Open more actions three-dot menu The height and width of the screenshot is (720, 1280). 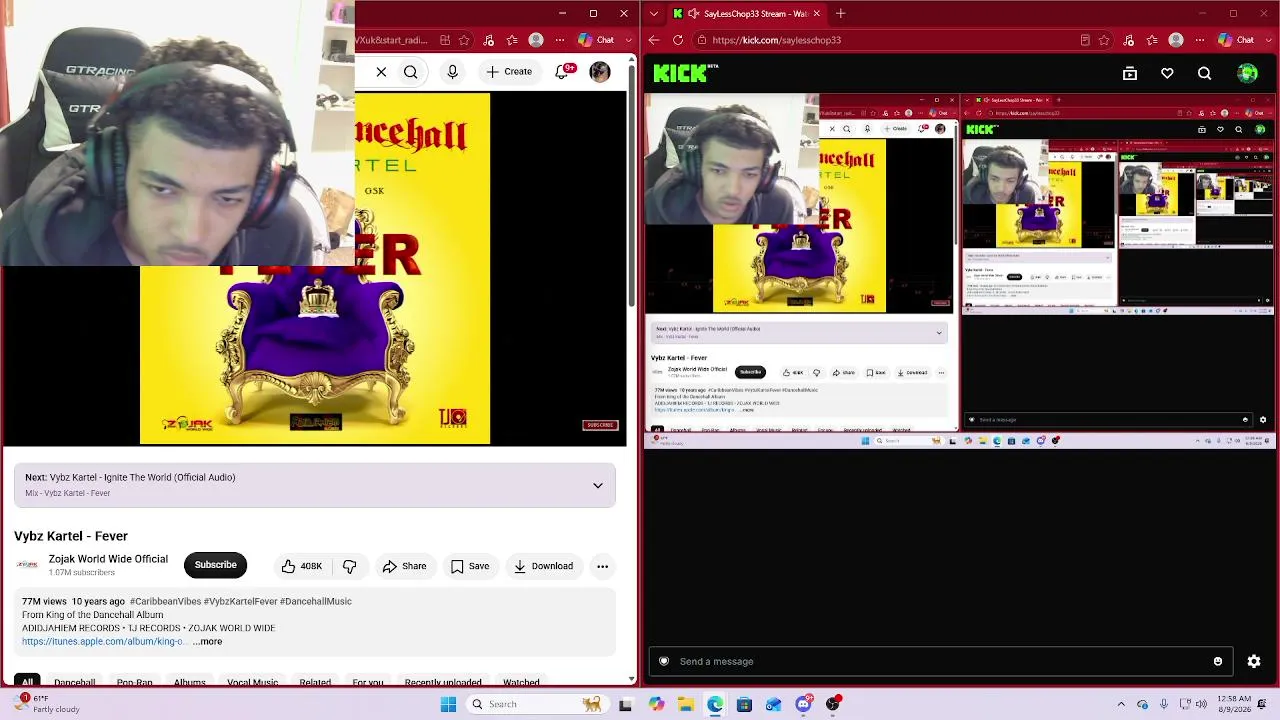[x=602, y=566]
